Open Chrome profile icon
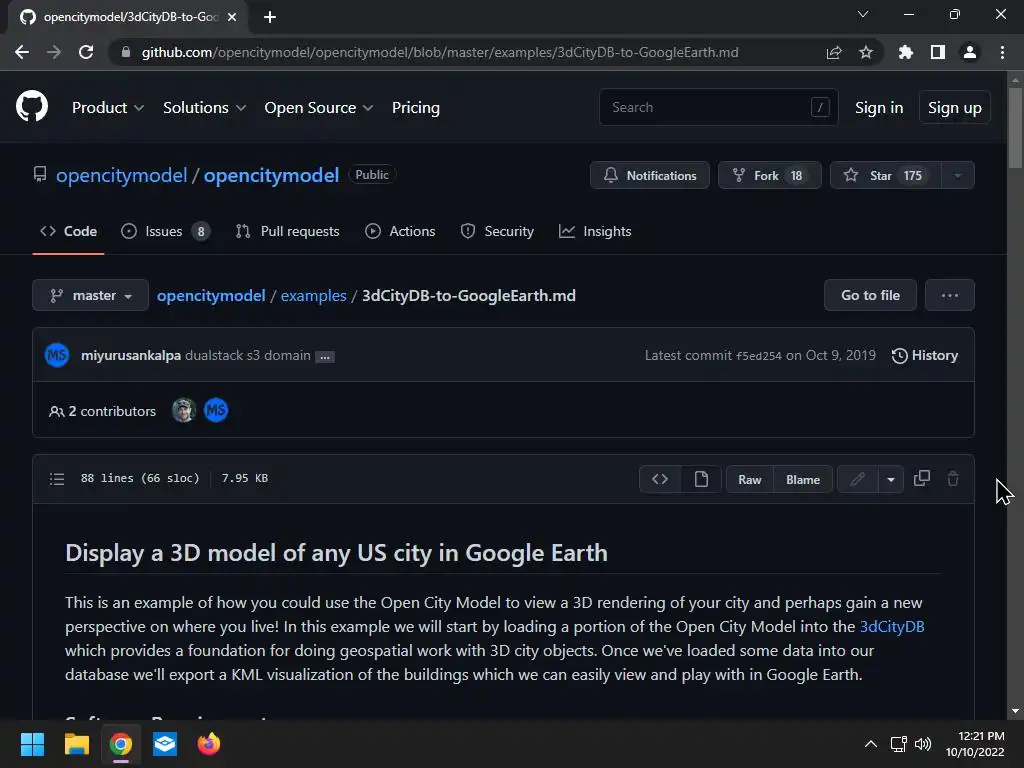 click(x=970, y=52)
